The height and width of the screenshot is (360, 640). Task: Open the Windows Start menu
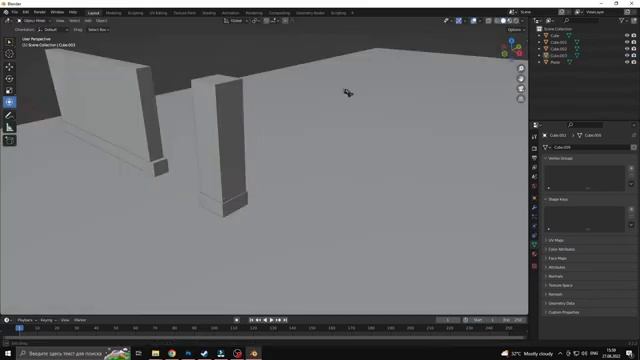[8, 353]
